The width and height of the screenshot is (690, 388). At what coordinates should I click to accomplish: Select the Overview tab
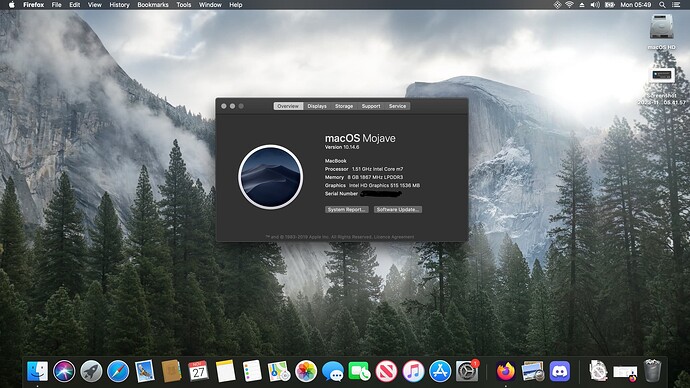coord(288,106)
